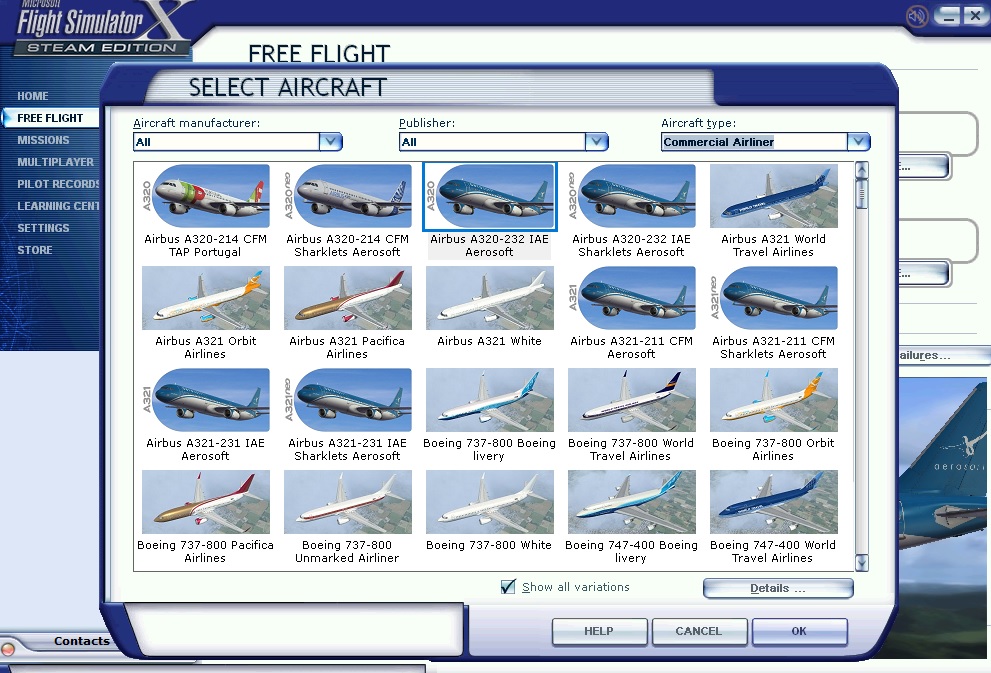
Task: Choose Boeing 747-400 Boeing livery aircraft
Action: (x=631, y=502)
